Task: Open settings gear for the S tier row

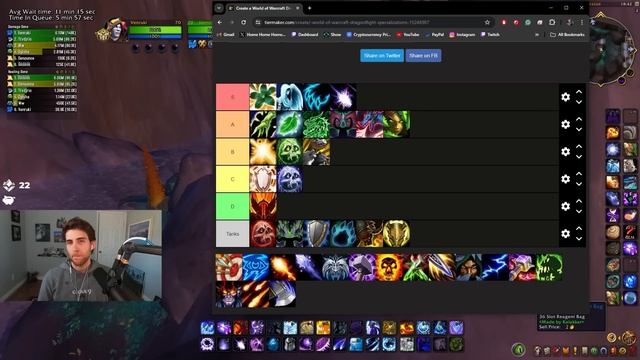Action: (565, 97)
